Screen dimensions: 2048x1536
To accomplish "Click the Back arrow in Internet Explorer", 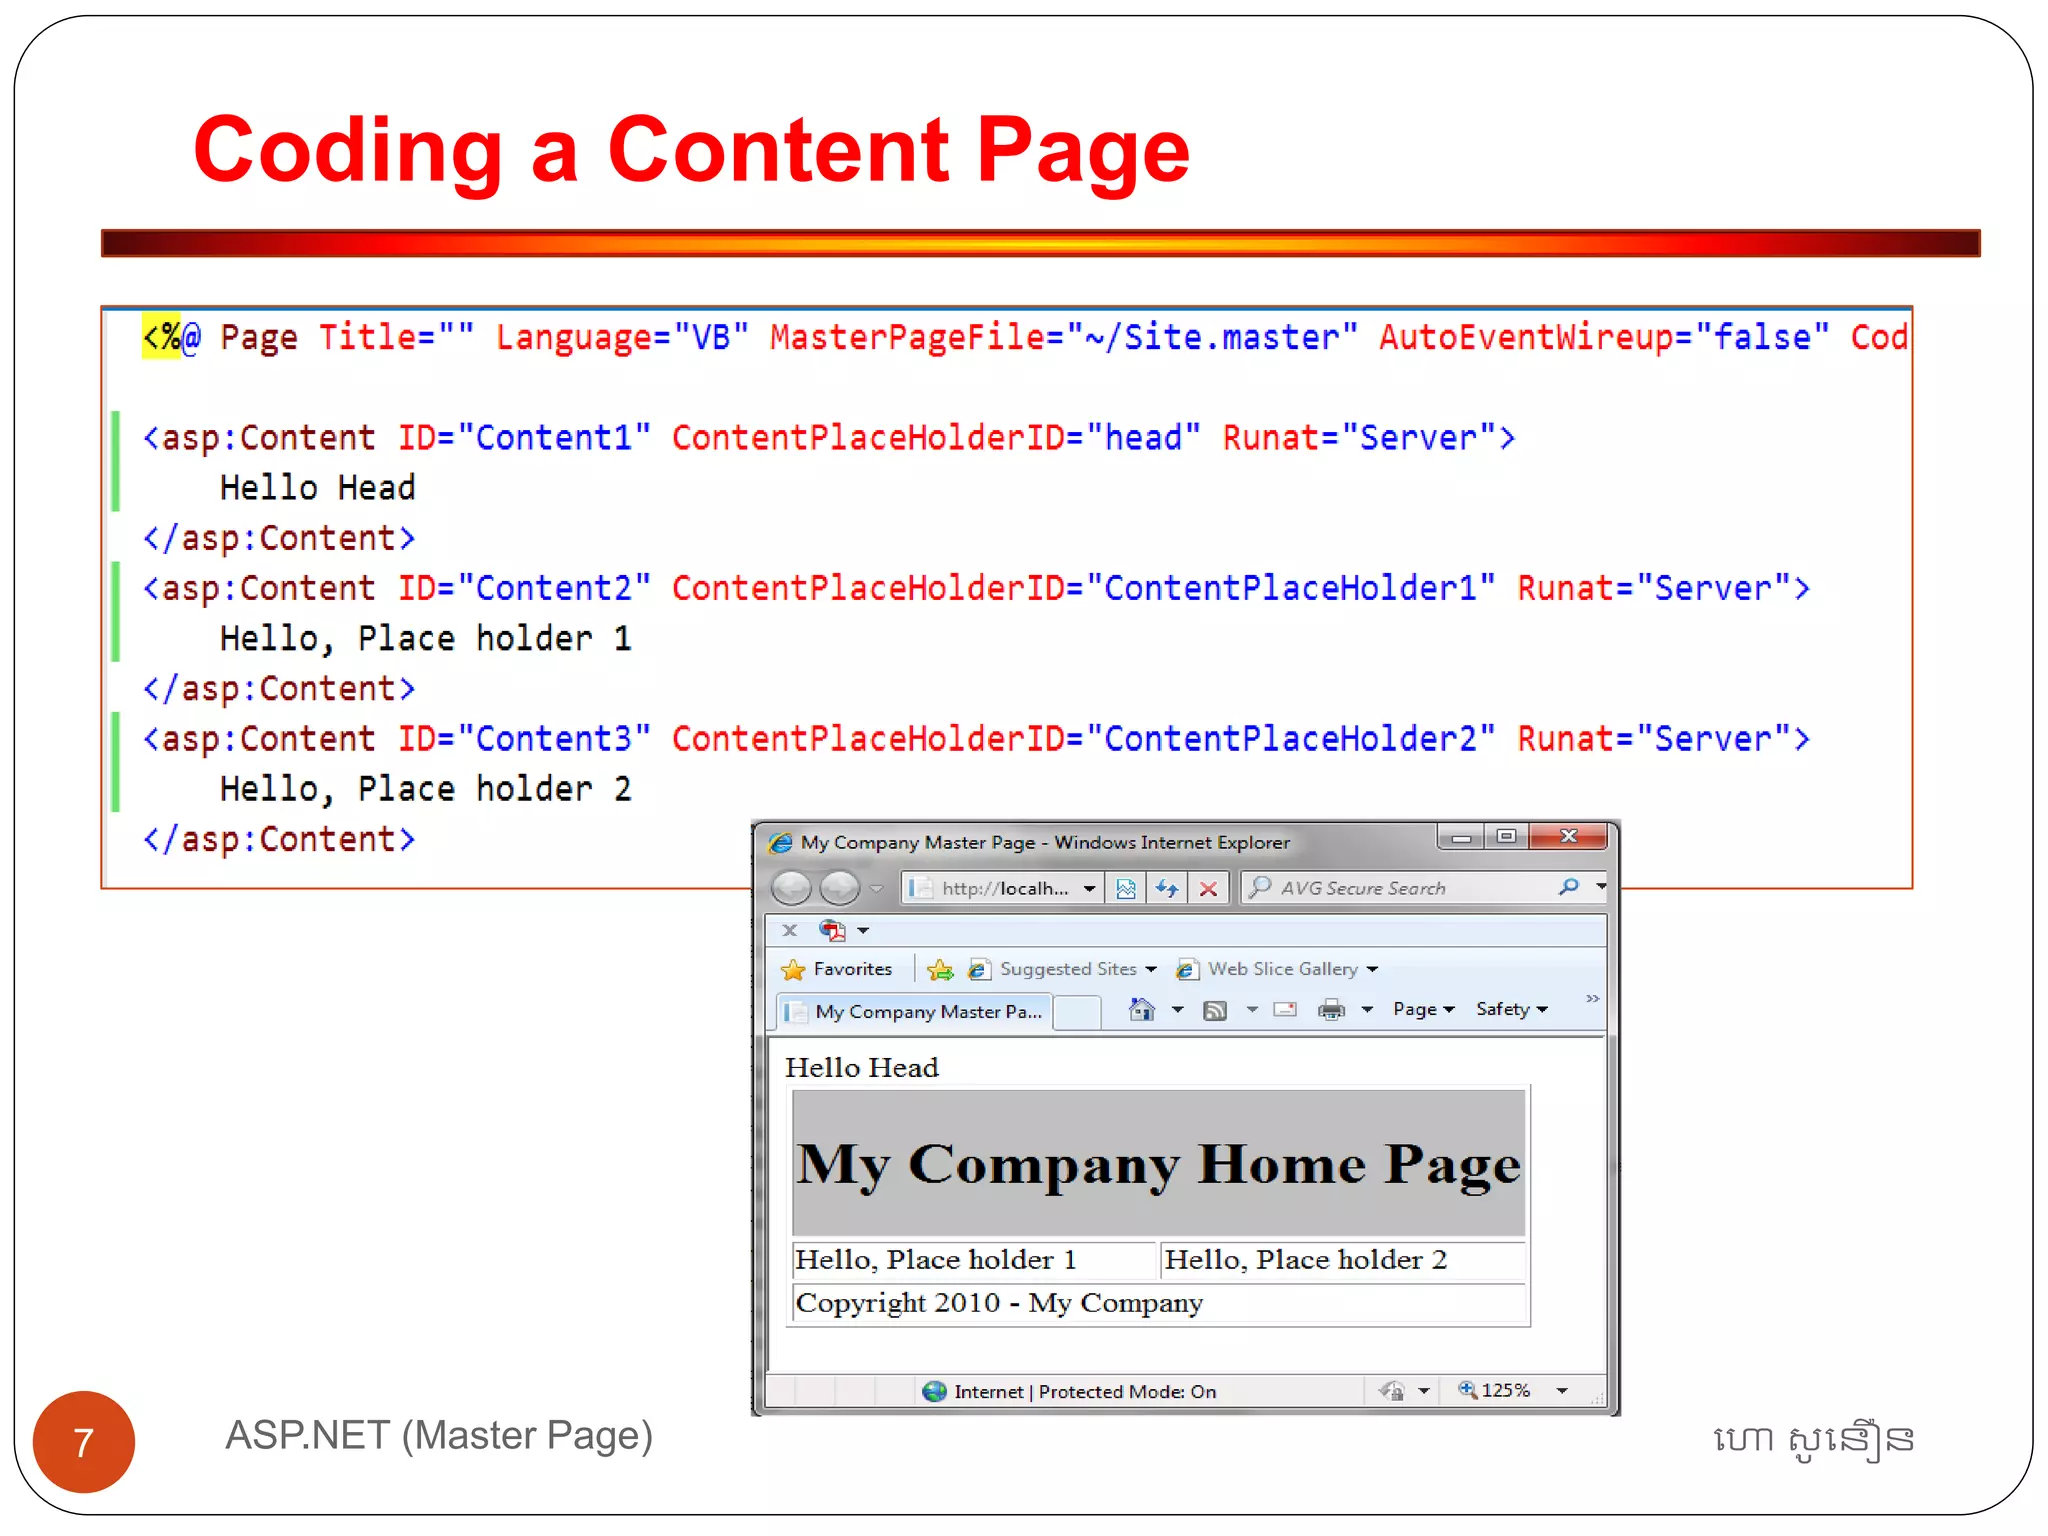I will [x=792, y=887].
